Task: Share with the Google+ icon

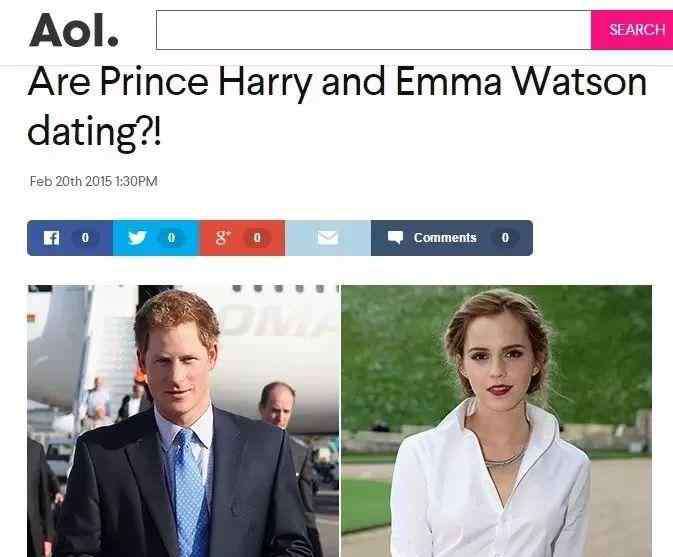Action: 223,237
